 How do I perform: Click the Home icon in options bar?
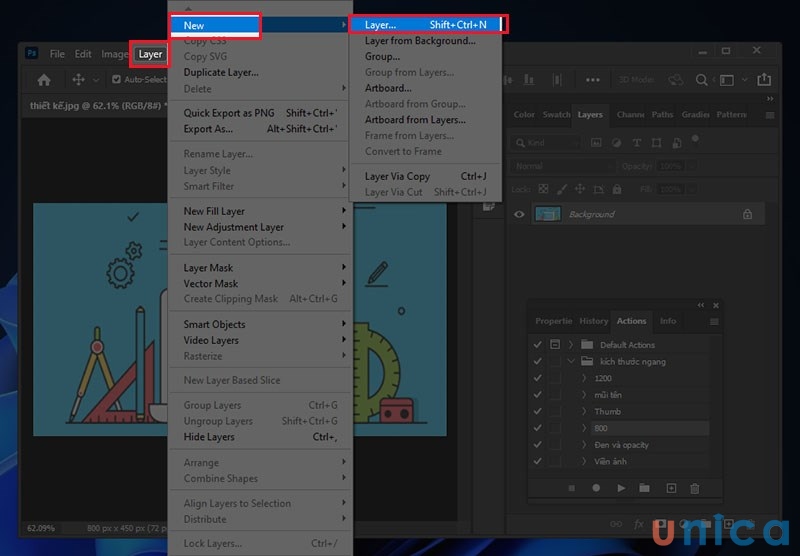(43, 80)
